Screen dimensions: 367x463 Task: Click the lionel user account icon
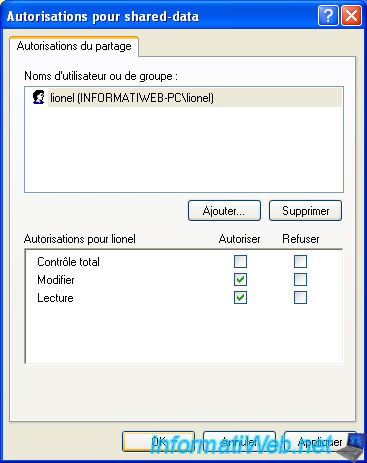[39, 97]
